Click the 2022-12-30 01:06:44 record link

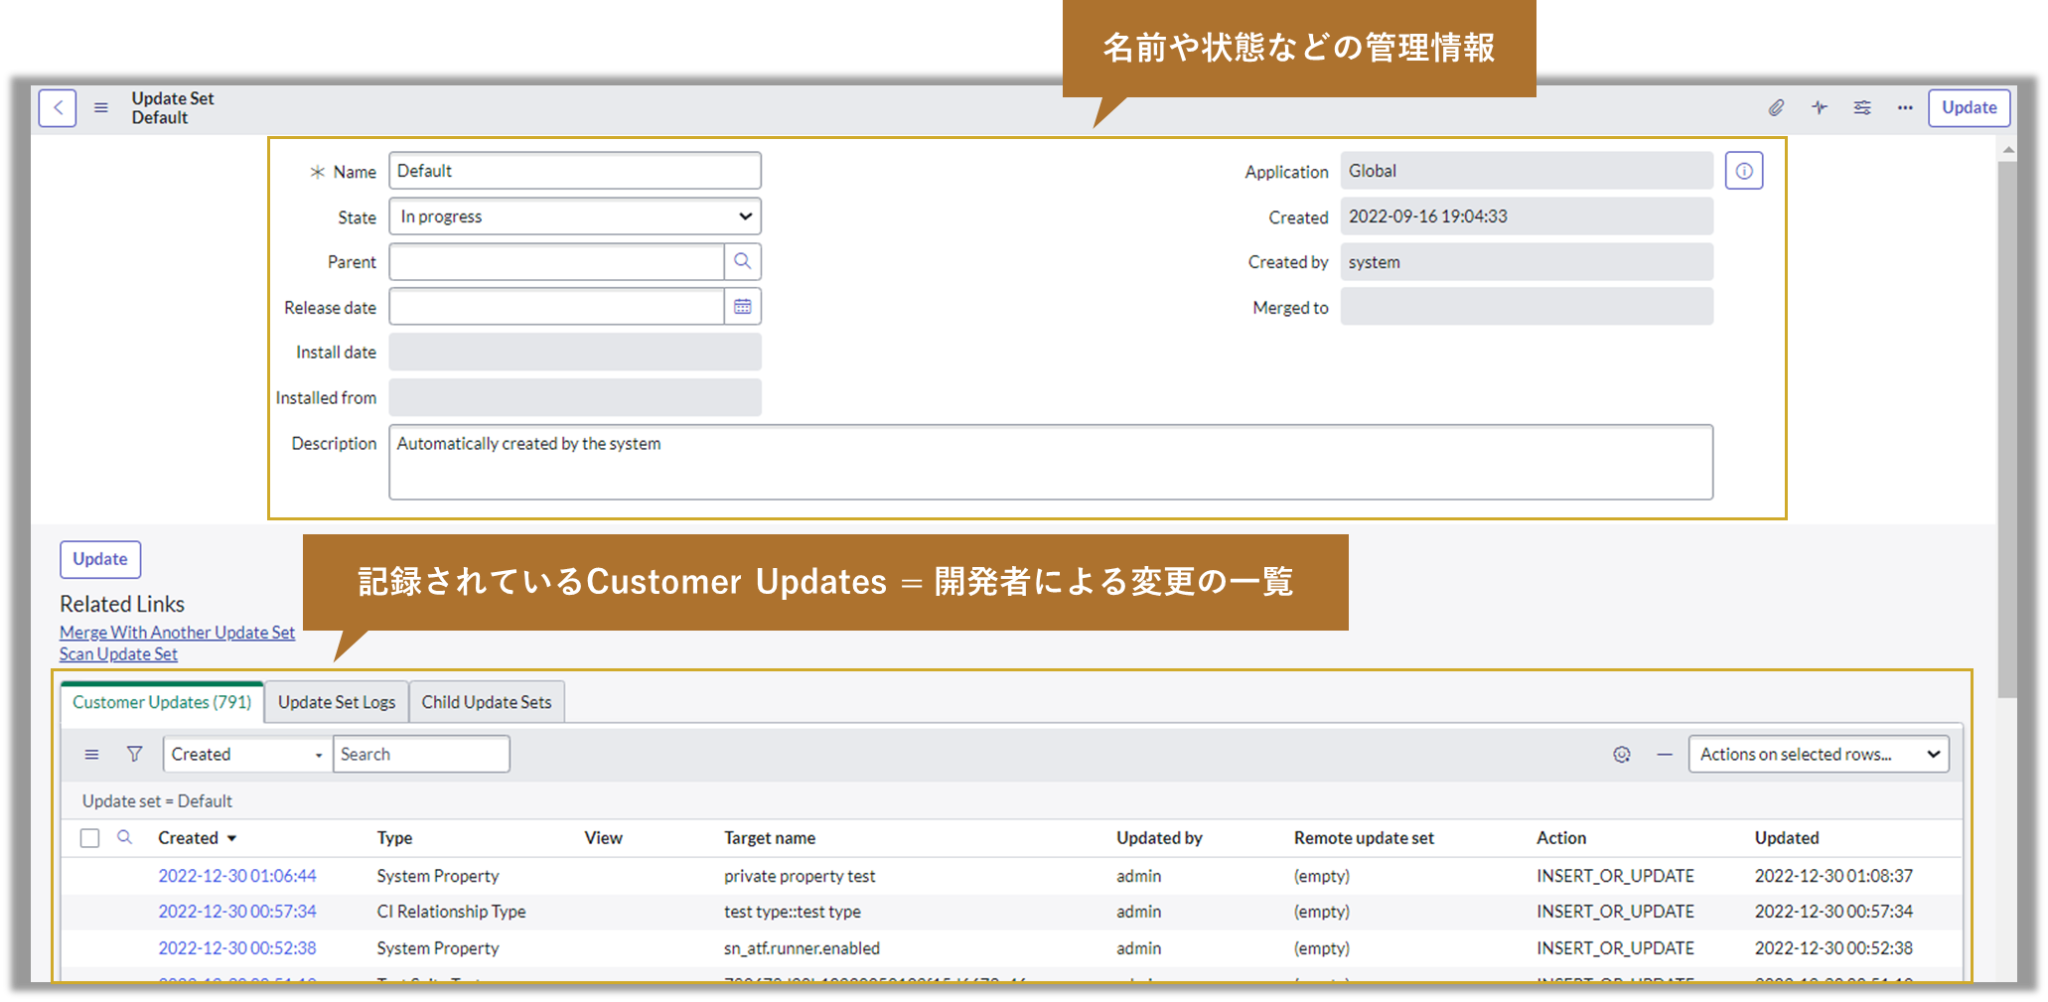point(237,875)
